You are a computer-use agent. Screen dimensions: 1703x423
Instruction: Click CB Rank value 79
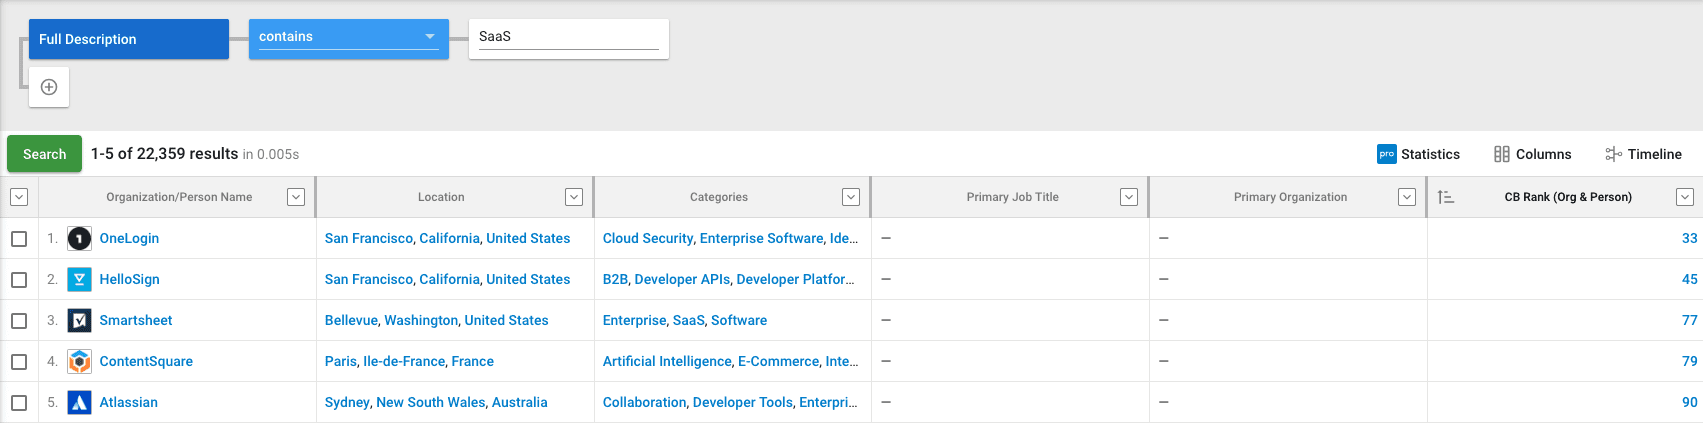[1689, 361]
